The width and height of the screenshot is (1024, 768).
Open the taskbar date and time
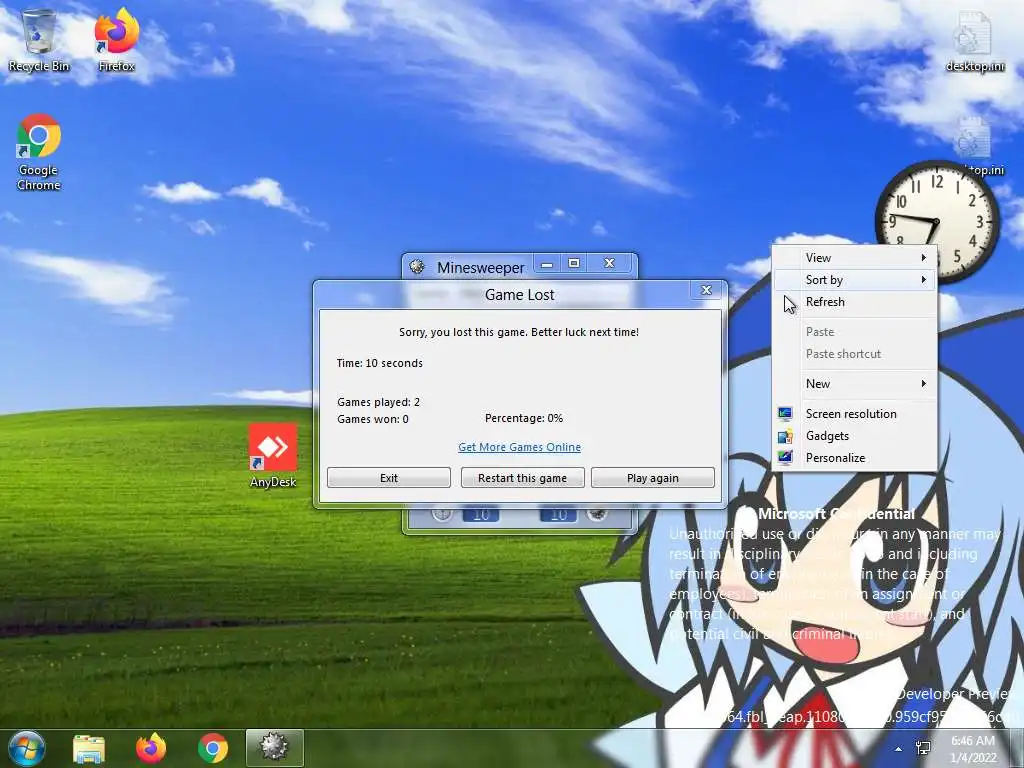coord(974,749)
